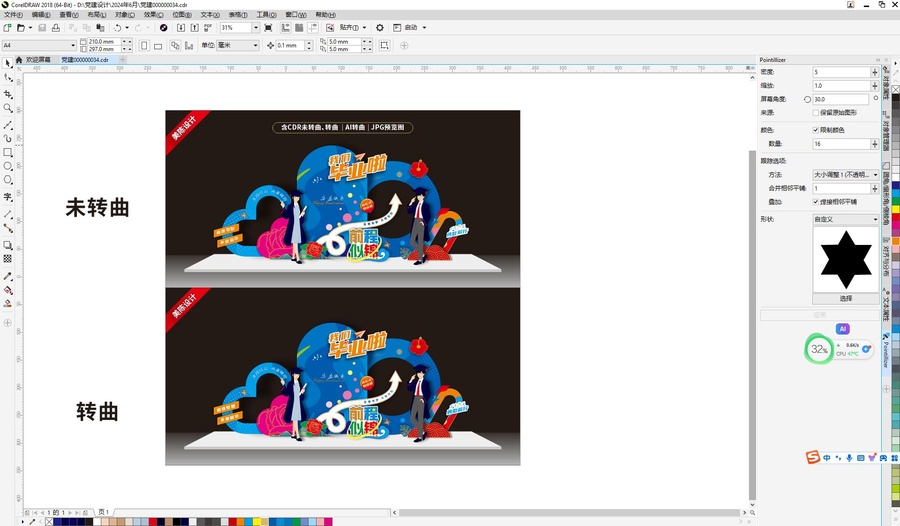Select the Rectangle tool
The width and height of the screenshot is (900, 526).
pos(7,153)
